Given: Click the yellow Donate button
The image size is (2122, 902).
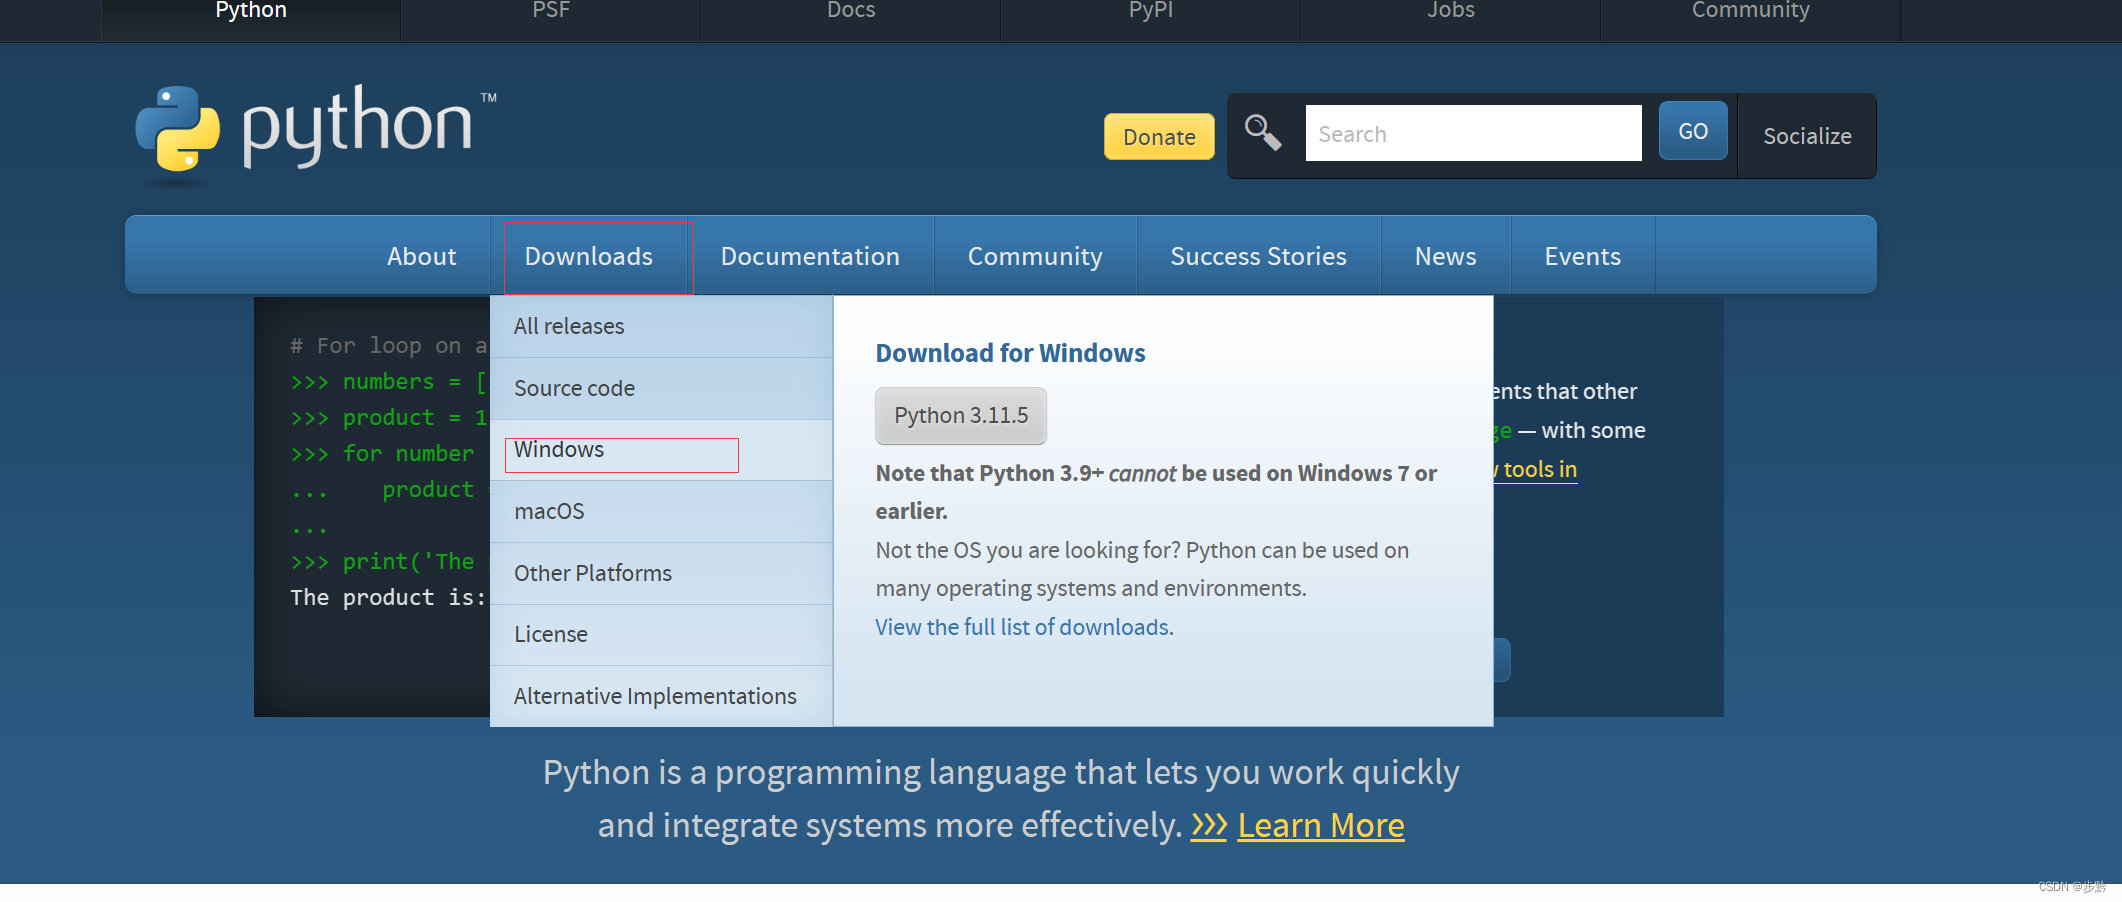Looking at the screenshot, I should (1159, 137).
